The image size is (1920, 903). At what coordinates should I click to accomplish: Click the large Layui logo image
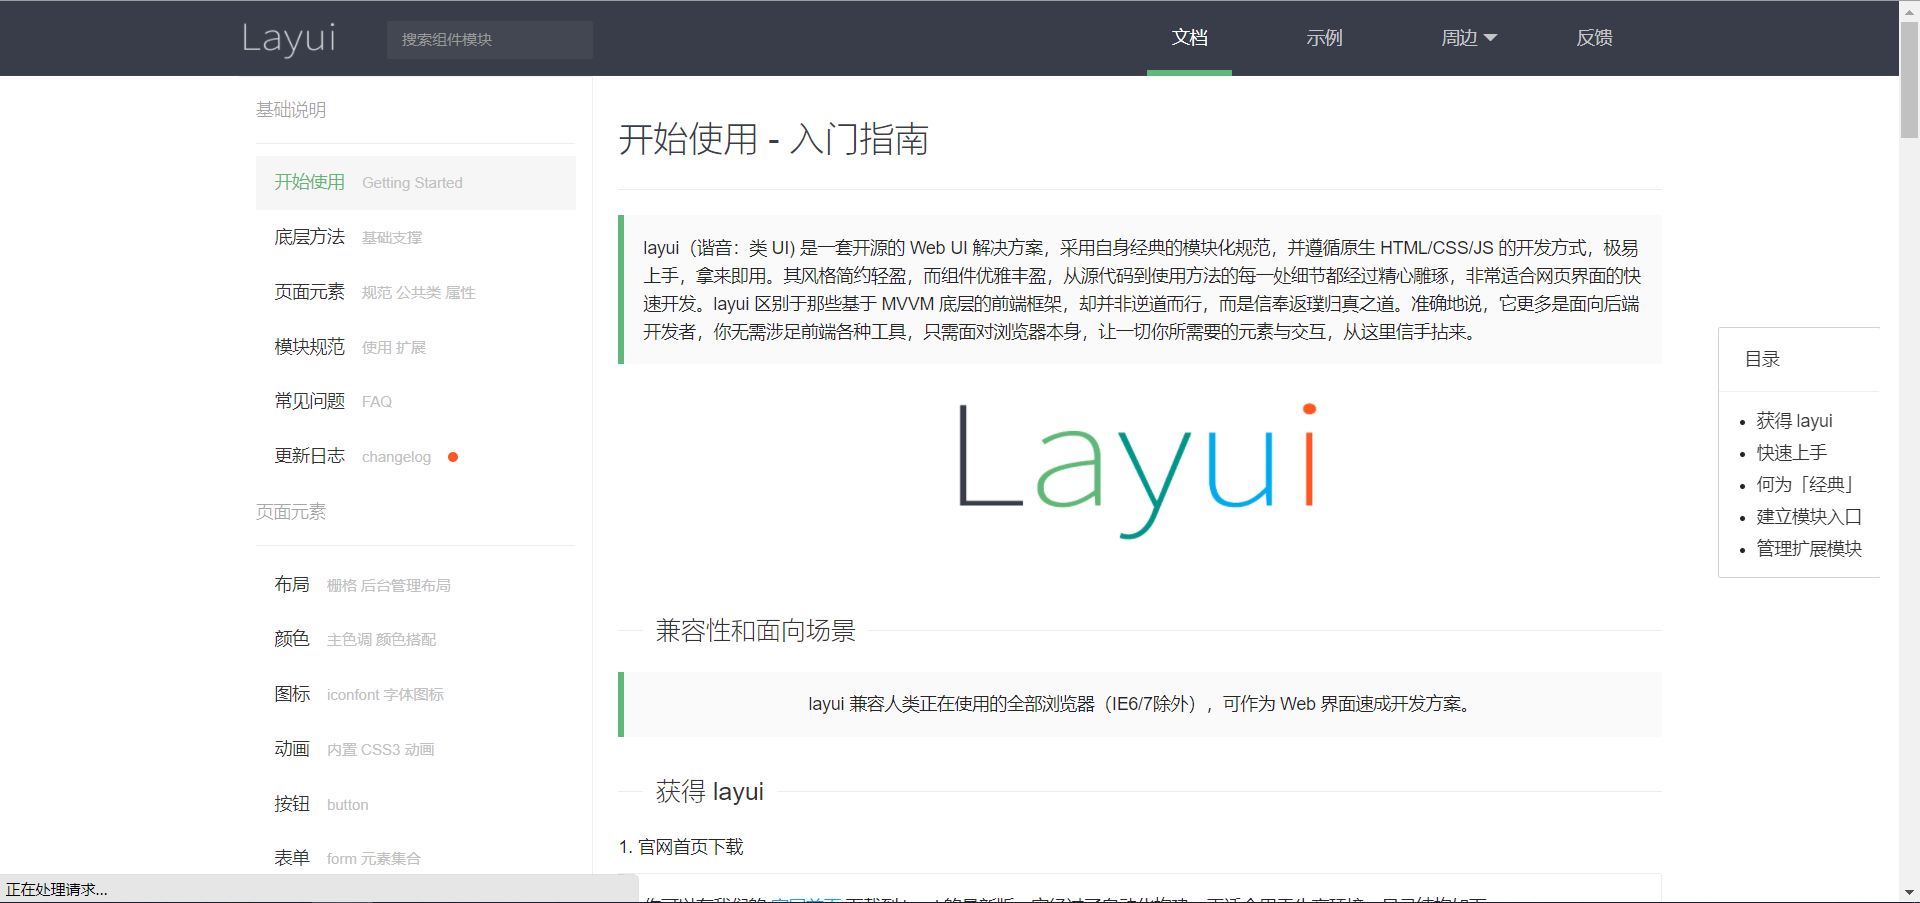(x=1139, y=470)
